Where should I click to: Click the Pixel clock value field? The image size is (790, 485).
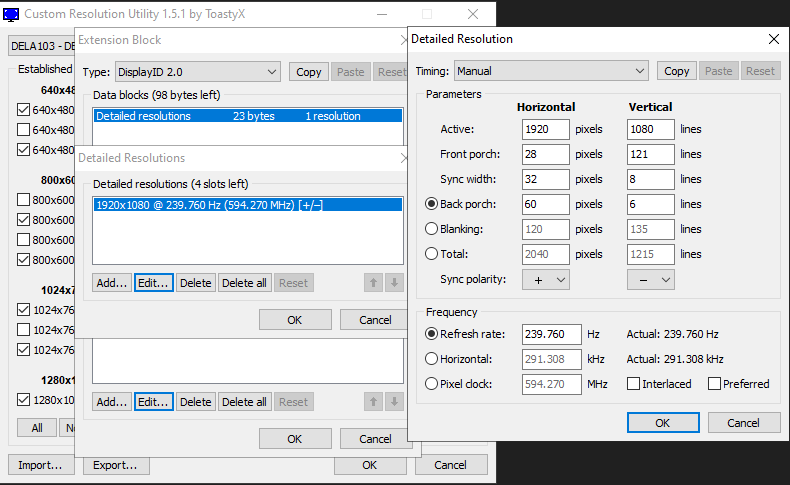[x=552, y=384]
